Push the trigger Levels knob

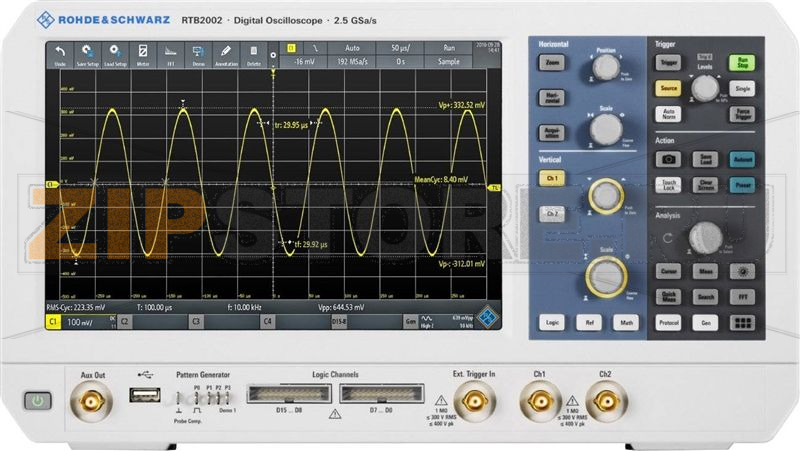click(705, 88)
